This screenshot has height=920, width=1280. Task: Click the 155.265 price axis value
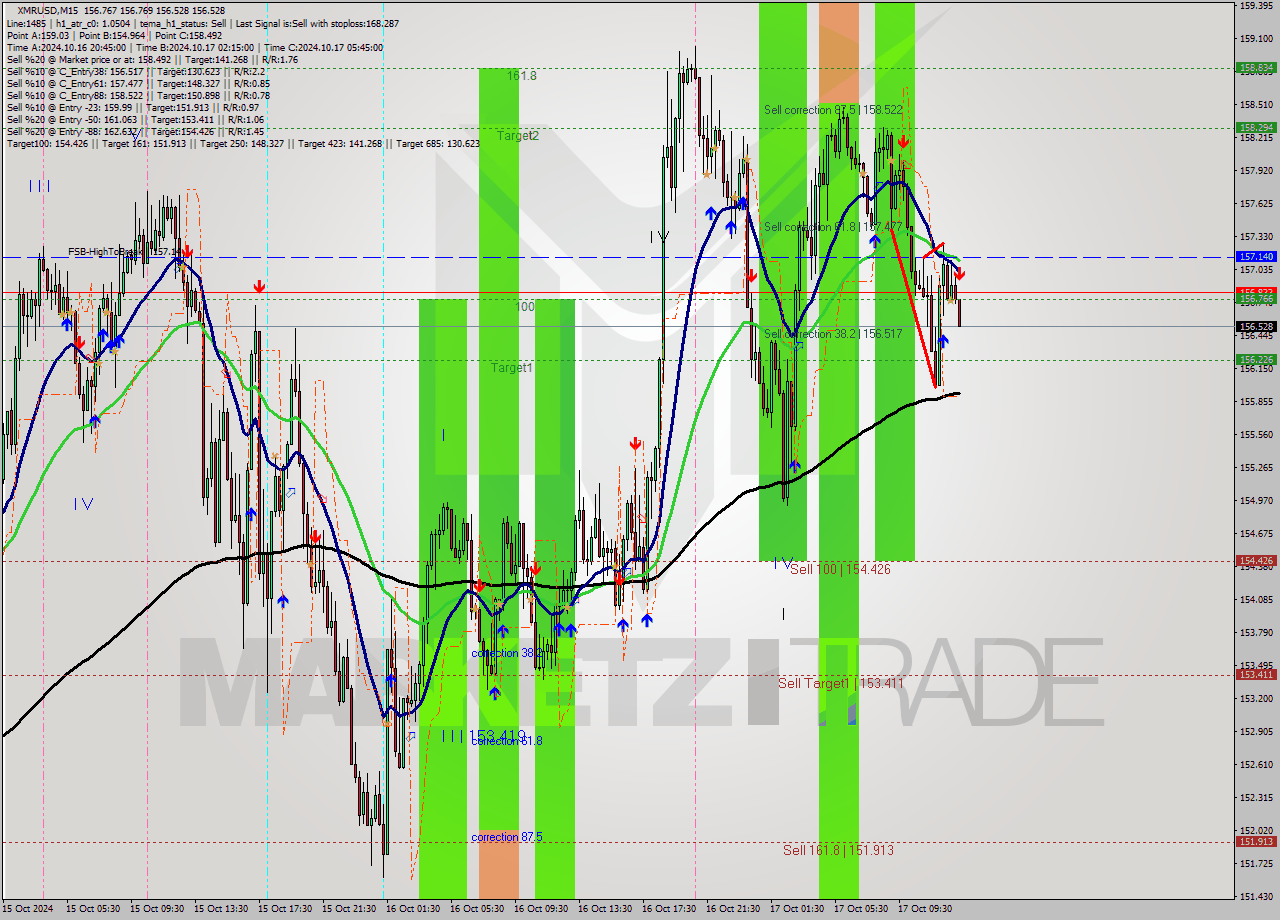coord(1256,468)
